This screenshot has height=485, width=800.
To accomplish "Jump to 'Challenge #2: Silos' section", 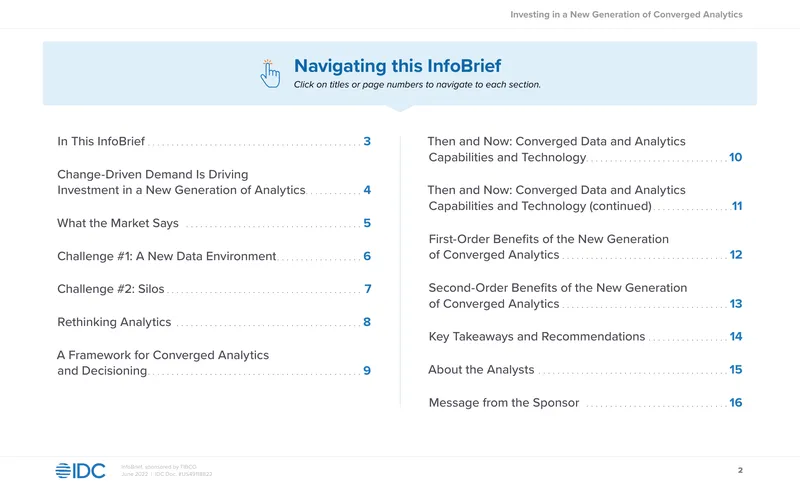I will [111, 289].
